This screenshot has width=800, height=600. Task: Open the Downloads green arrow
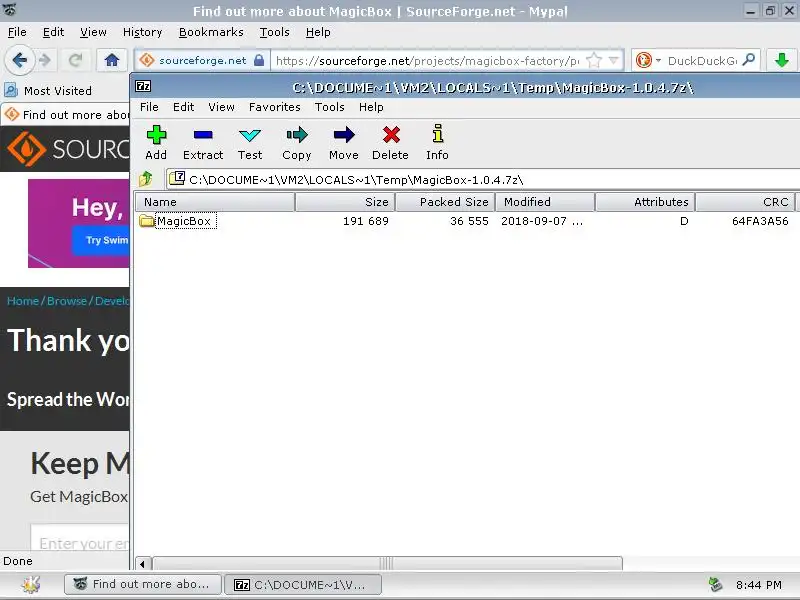click(x=781, y=61)
